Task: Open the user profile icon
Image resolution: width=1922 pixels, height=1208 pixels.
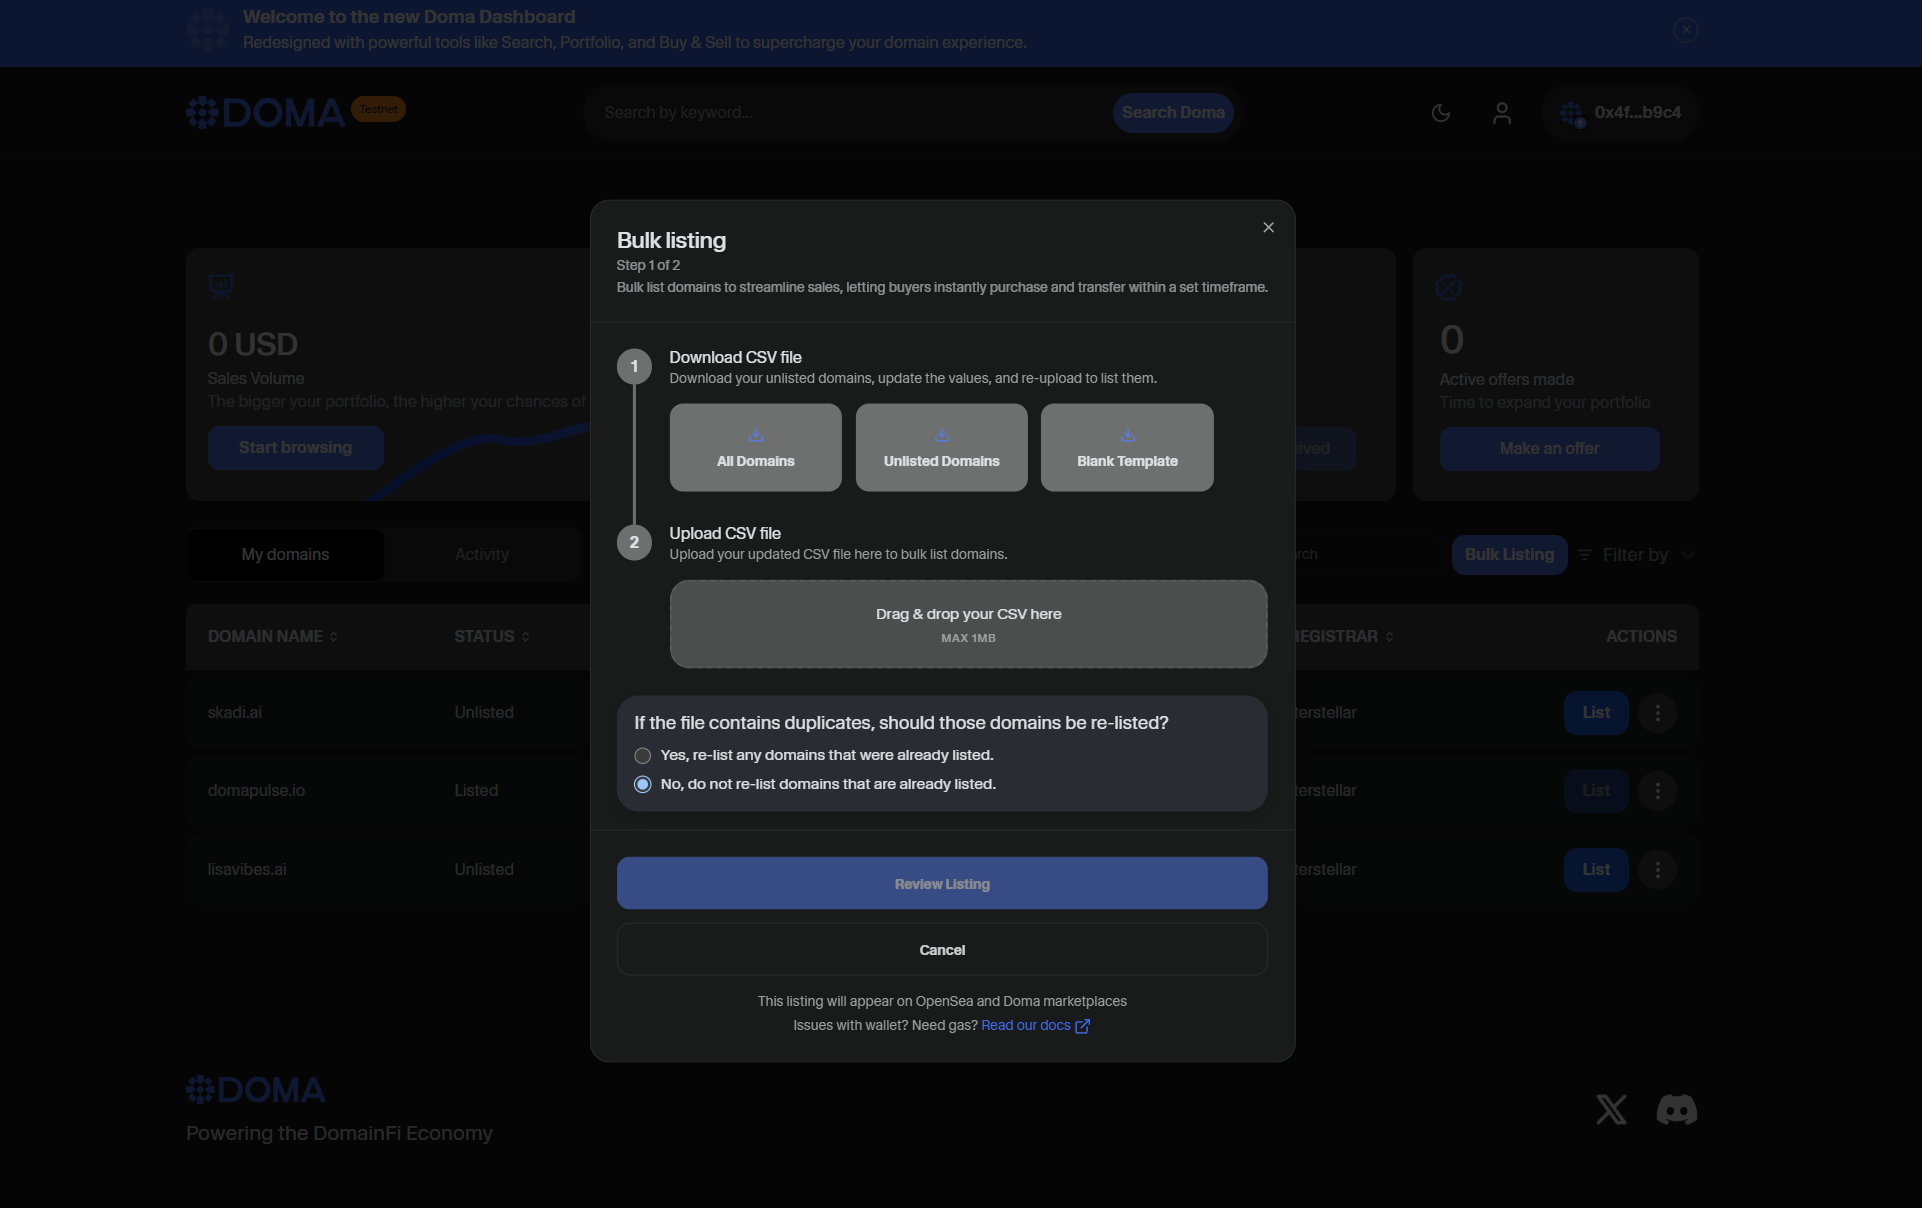Action: coord(1501,113)
